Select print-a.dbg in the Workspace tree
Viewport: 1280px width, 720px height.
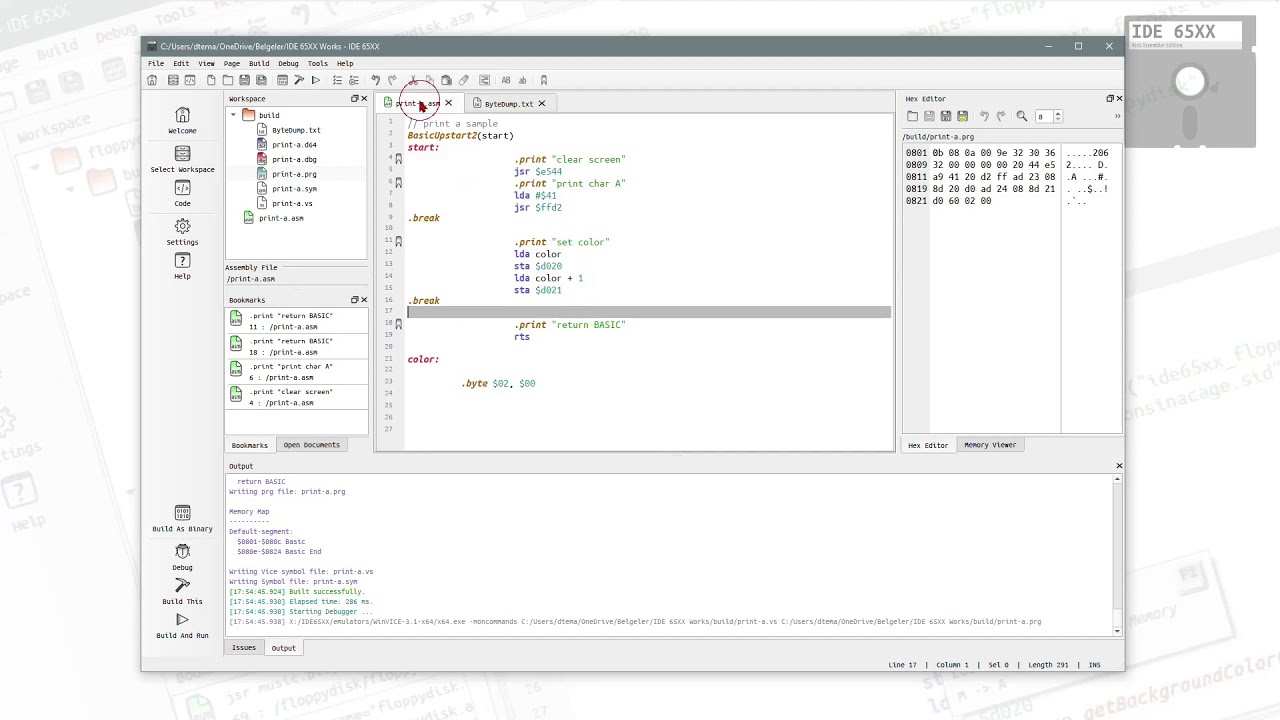[294, 159]
